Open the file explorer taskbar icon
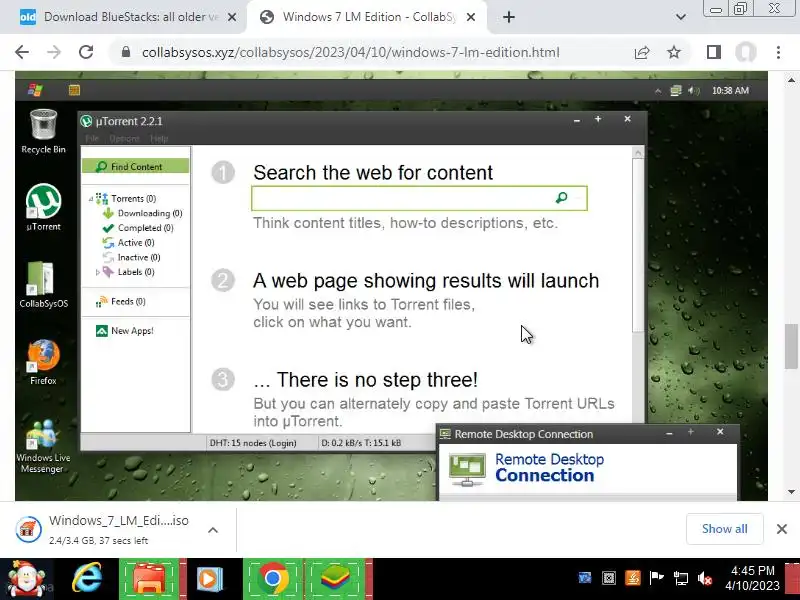The height and width of the screenshot is (600, 800). coord(149,579)
